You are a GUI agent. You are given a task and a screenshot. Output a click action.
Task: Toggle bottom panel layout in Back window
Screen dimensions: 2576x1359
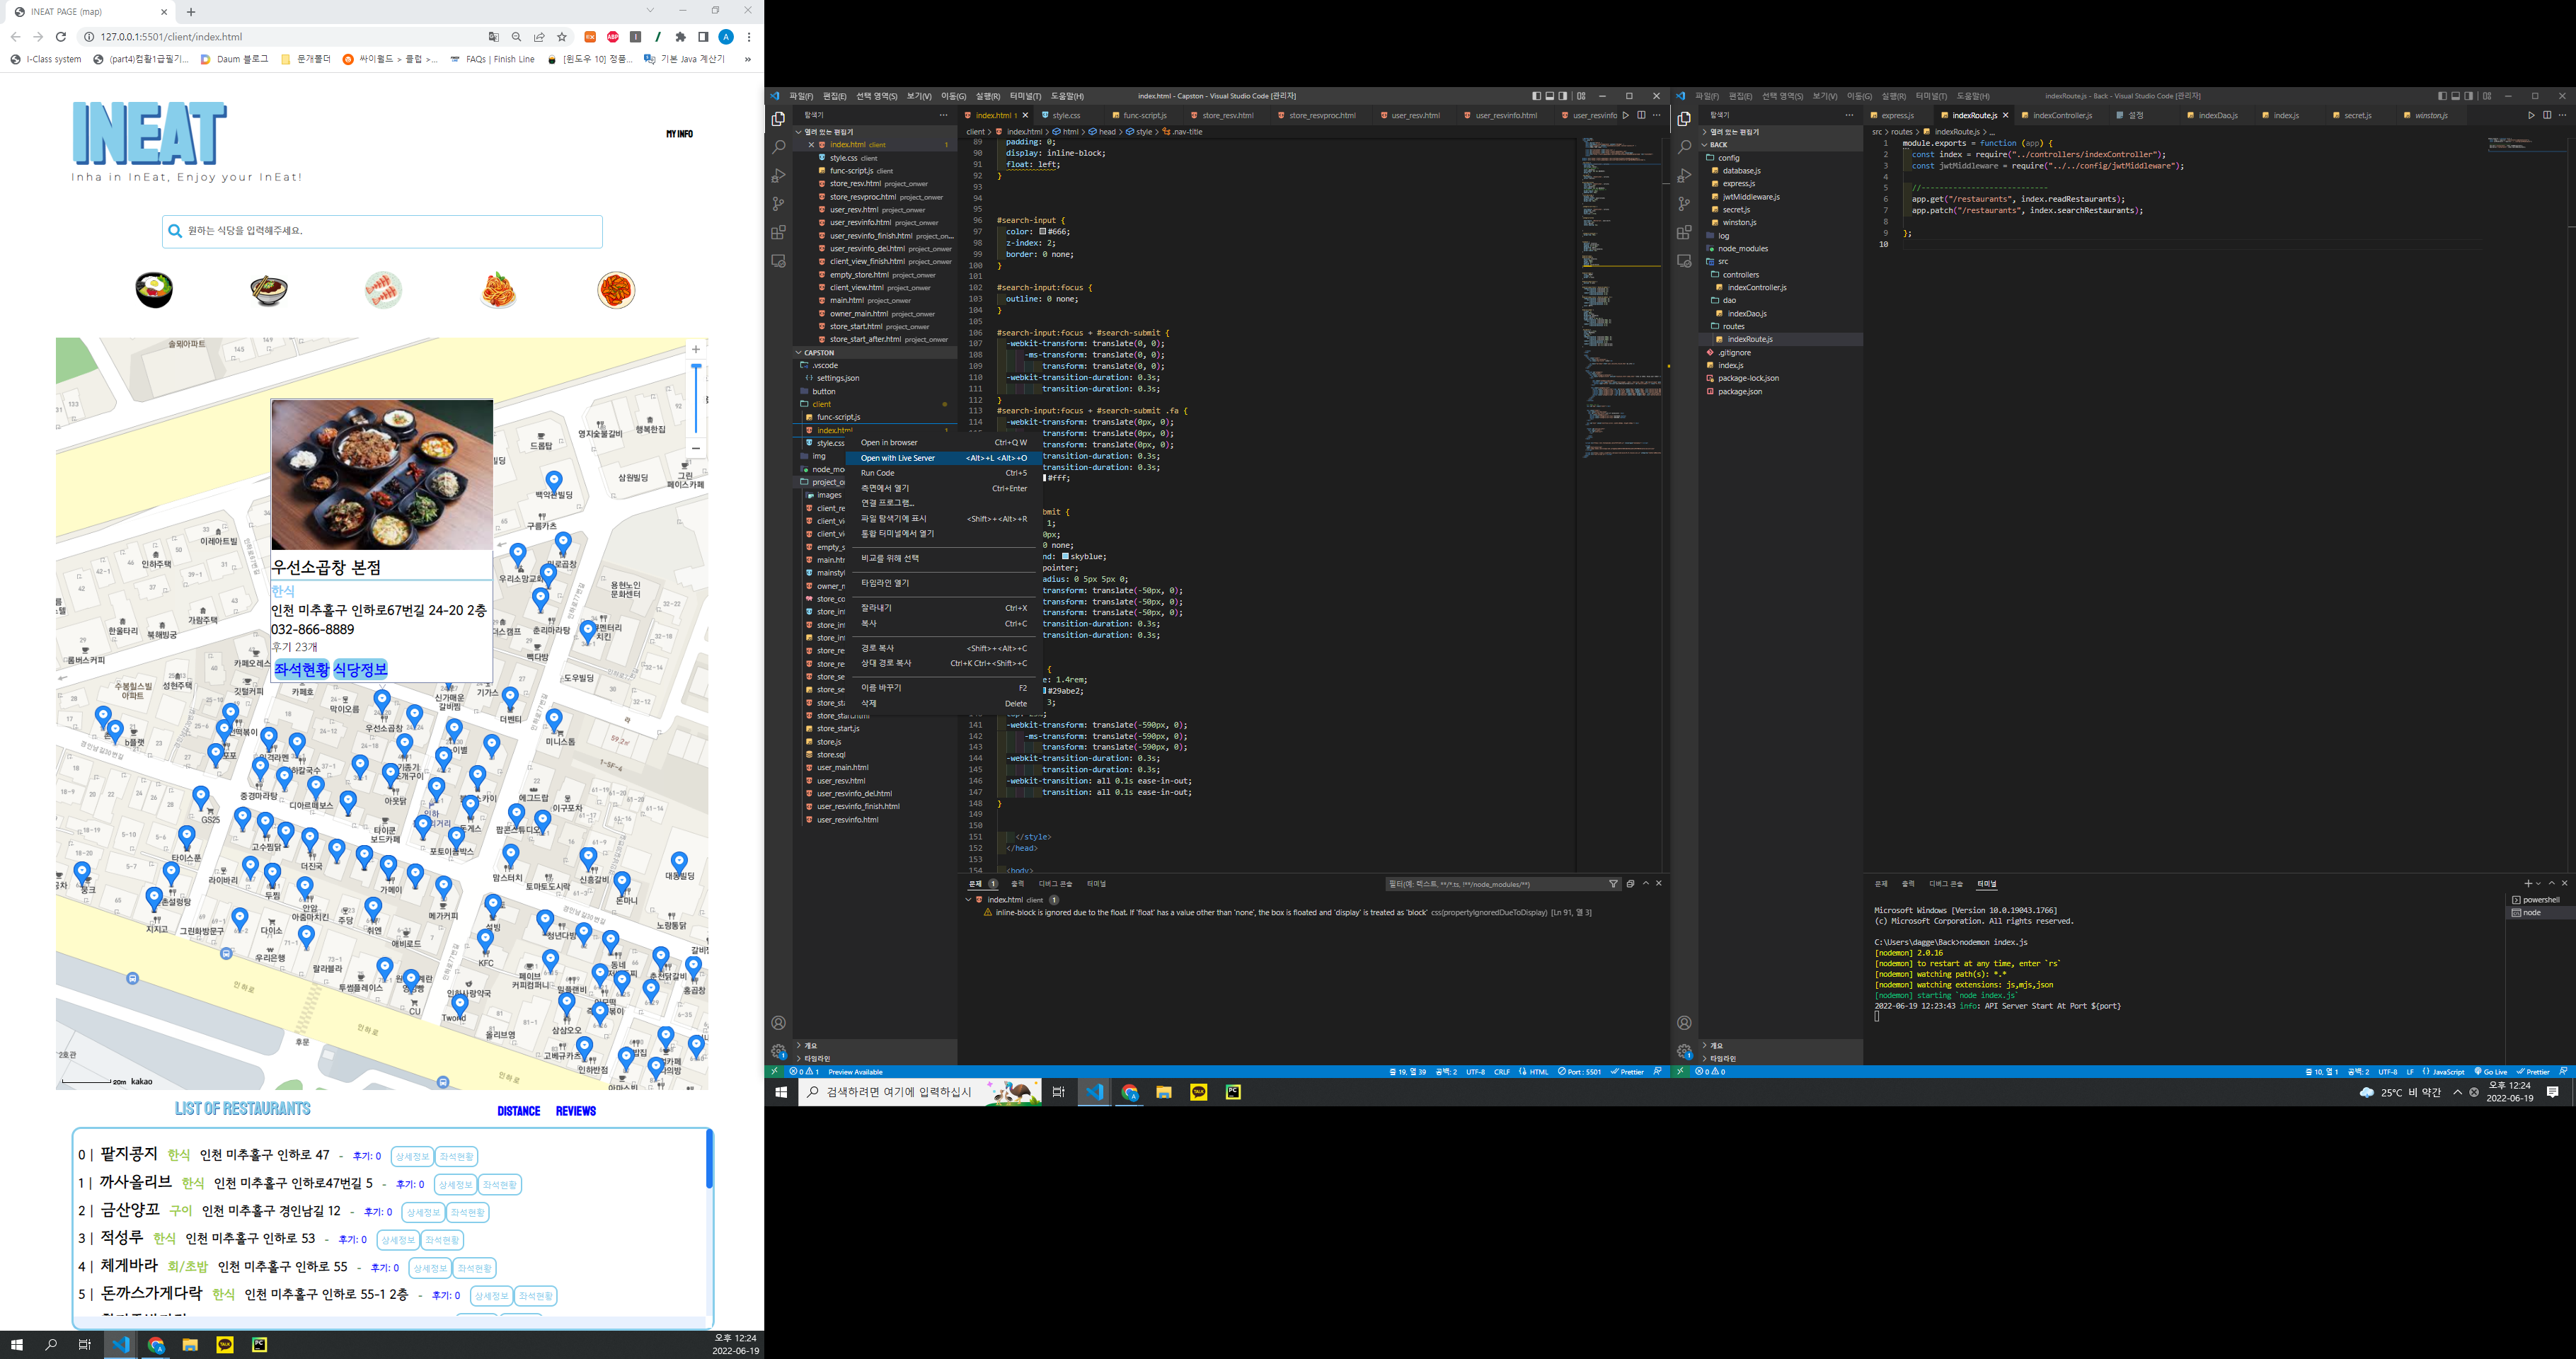2455,96
